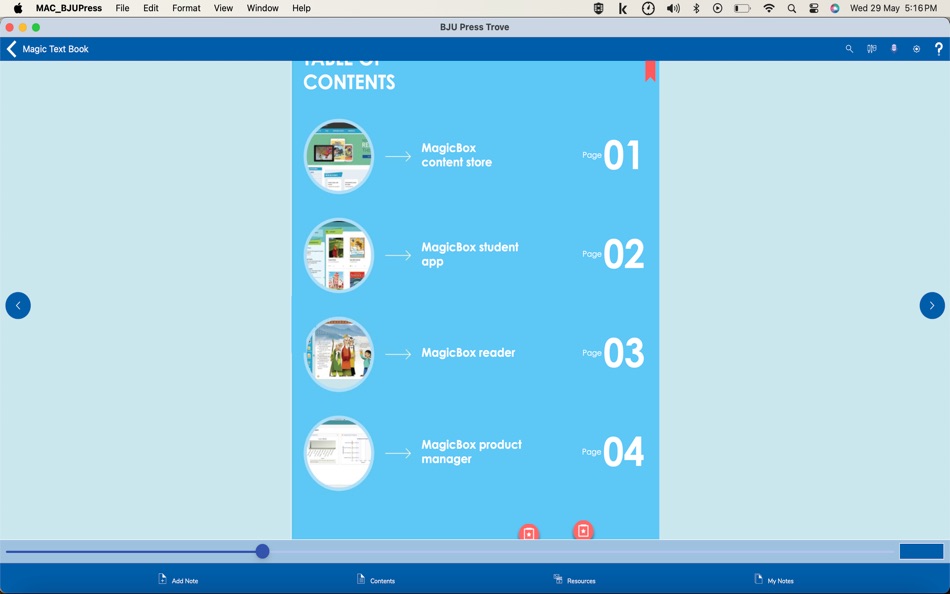
Task: Open the Edit menu
Action: [x=151, y=8]
